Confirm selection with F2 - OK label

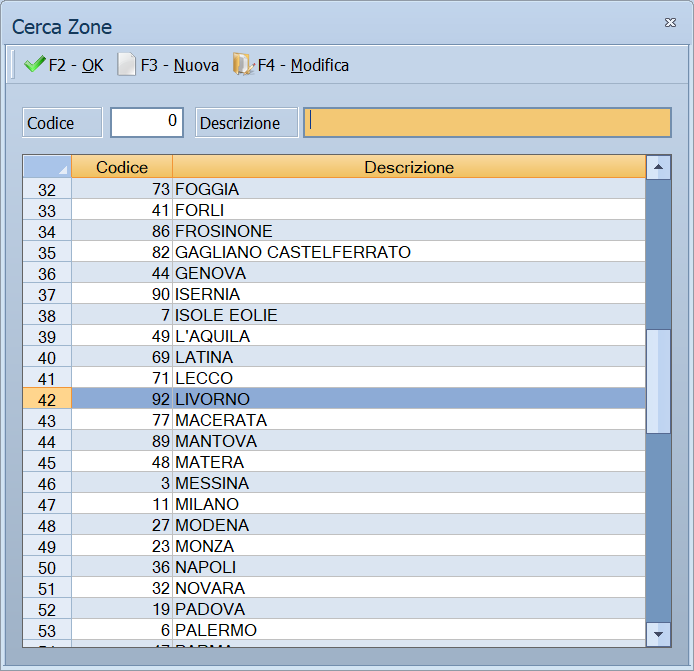point(76,66)
